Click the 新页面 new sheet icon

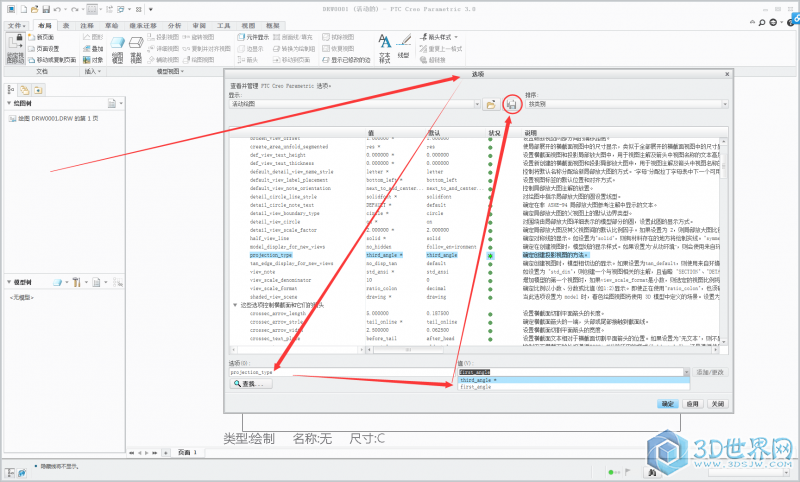[32, 37]
